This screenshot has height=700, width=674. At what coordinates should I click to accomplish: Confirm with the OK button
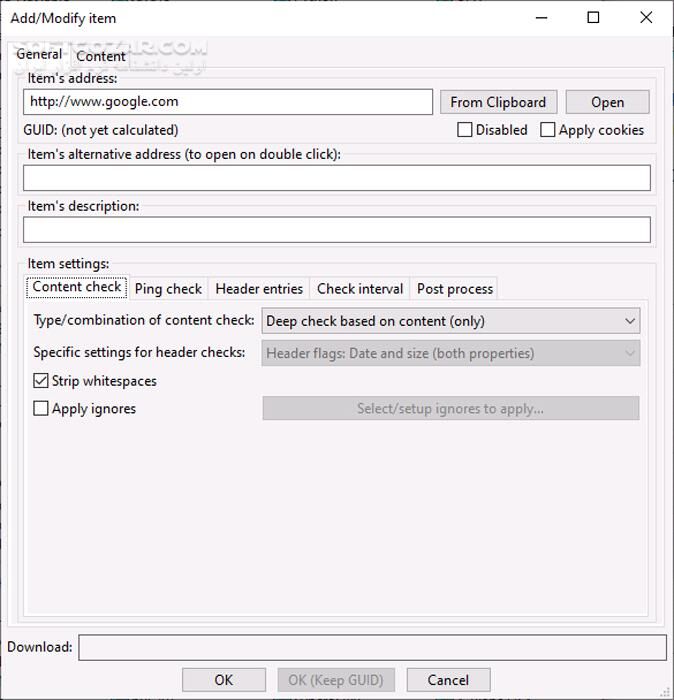click(x=224, y=680)
